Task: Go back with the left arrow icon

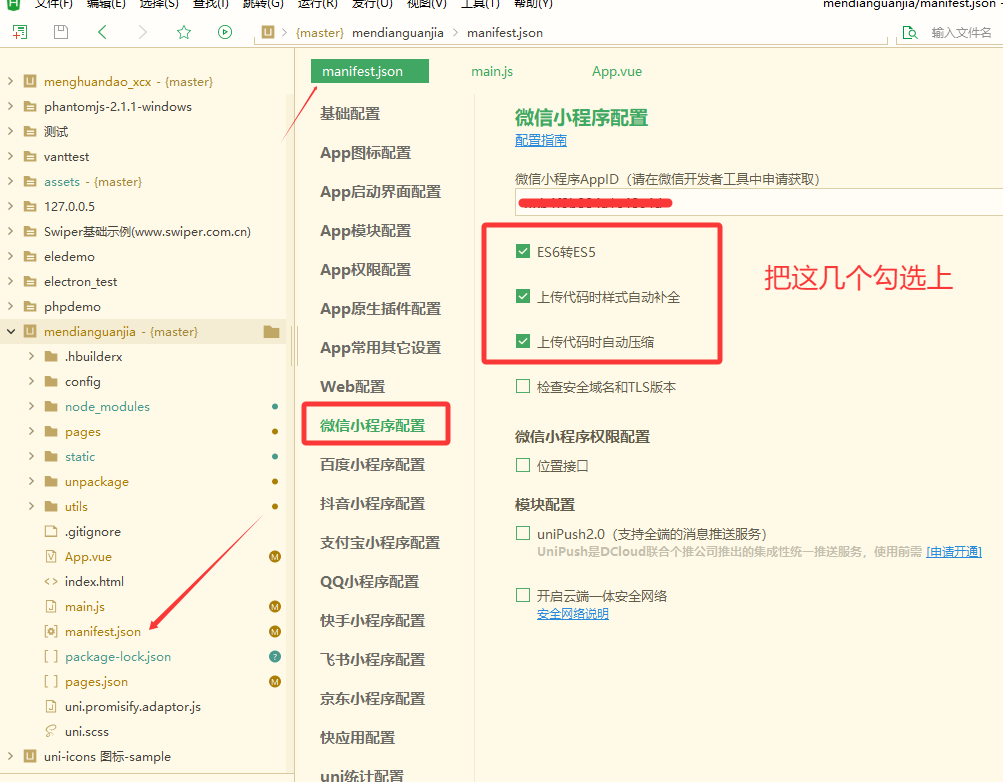Action: pos(102,32)
